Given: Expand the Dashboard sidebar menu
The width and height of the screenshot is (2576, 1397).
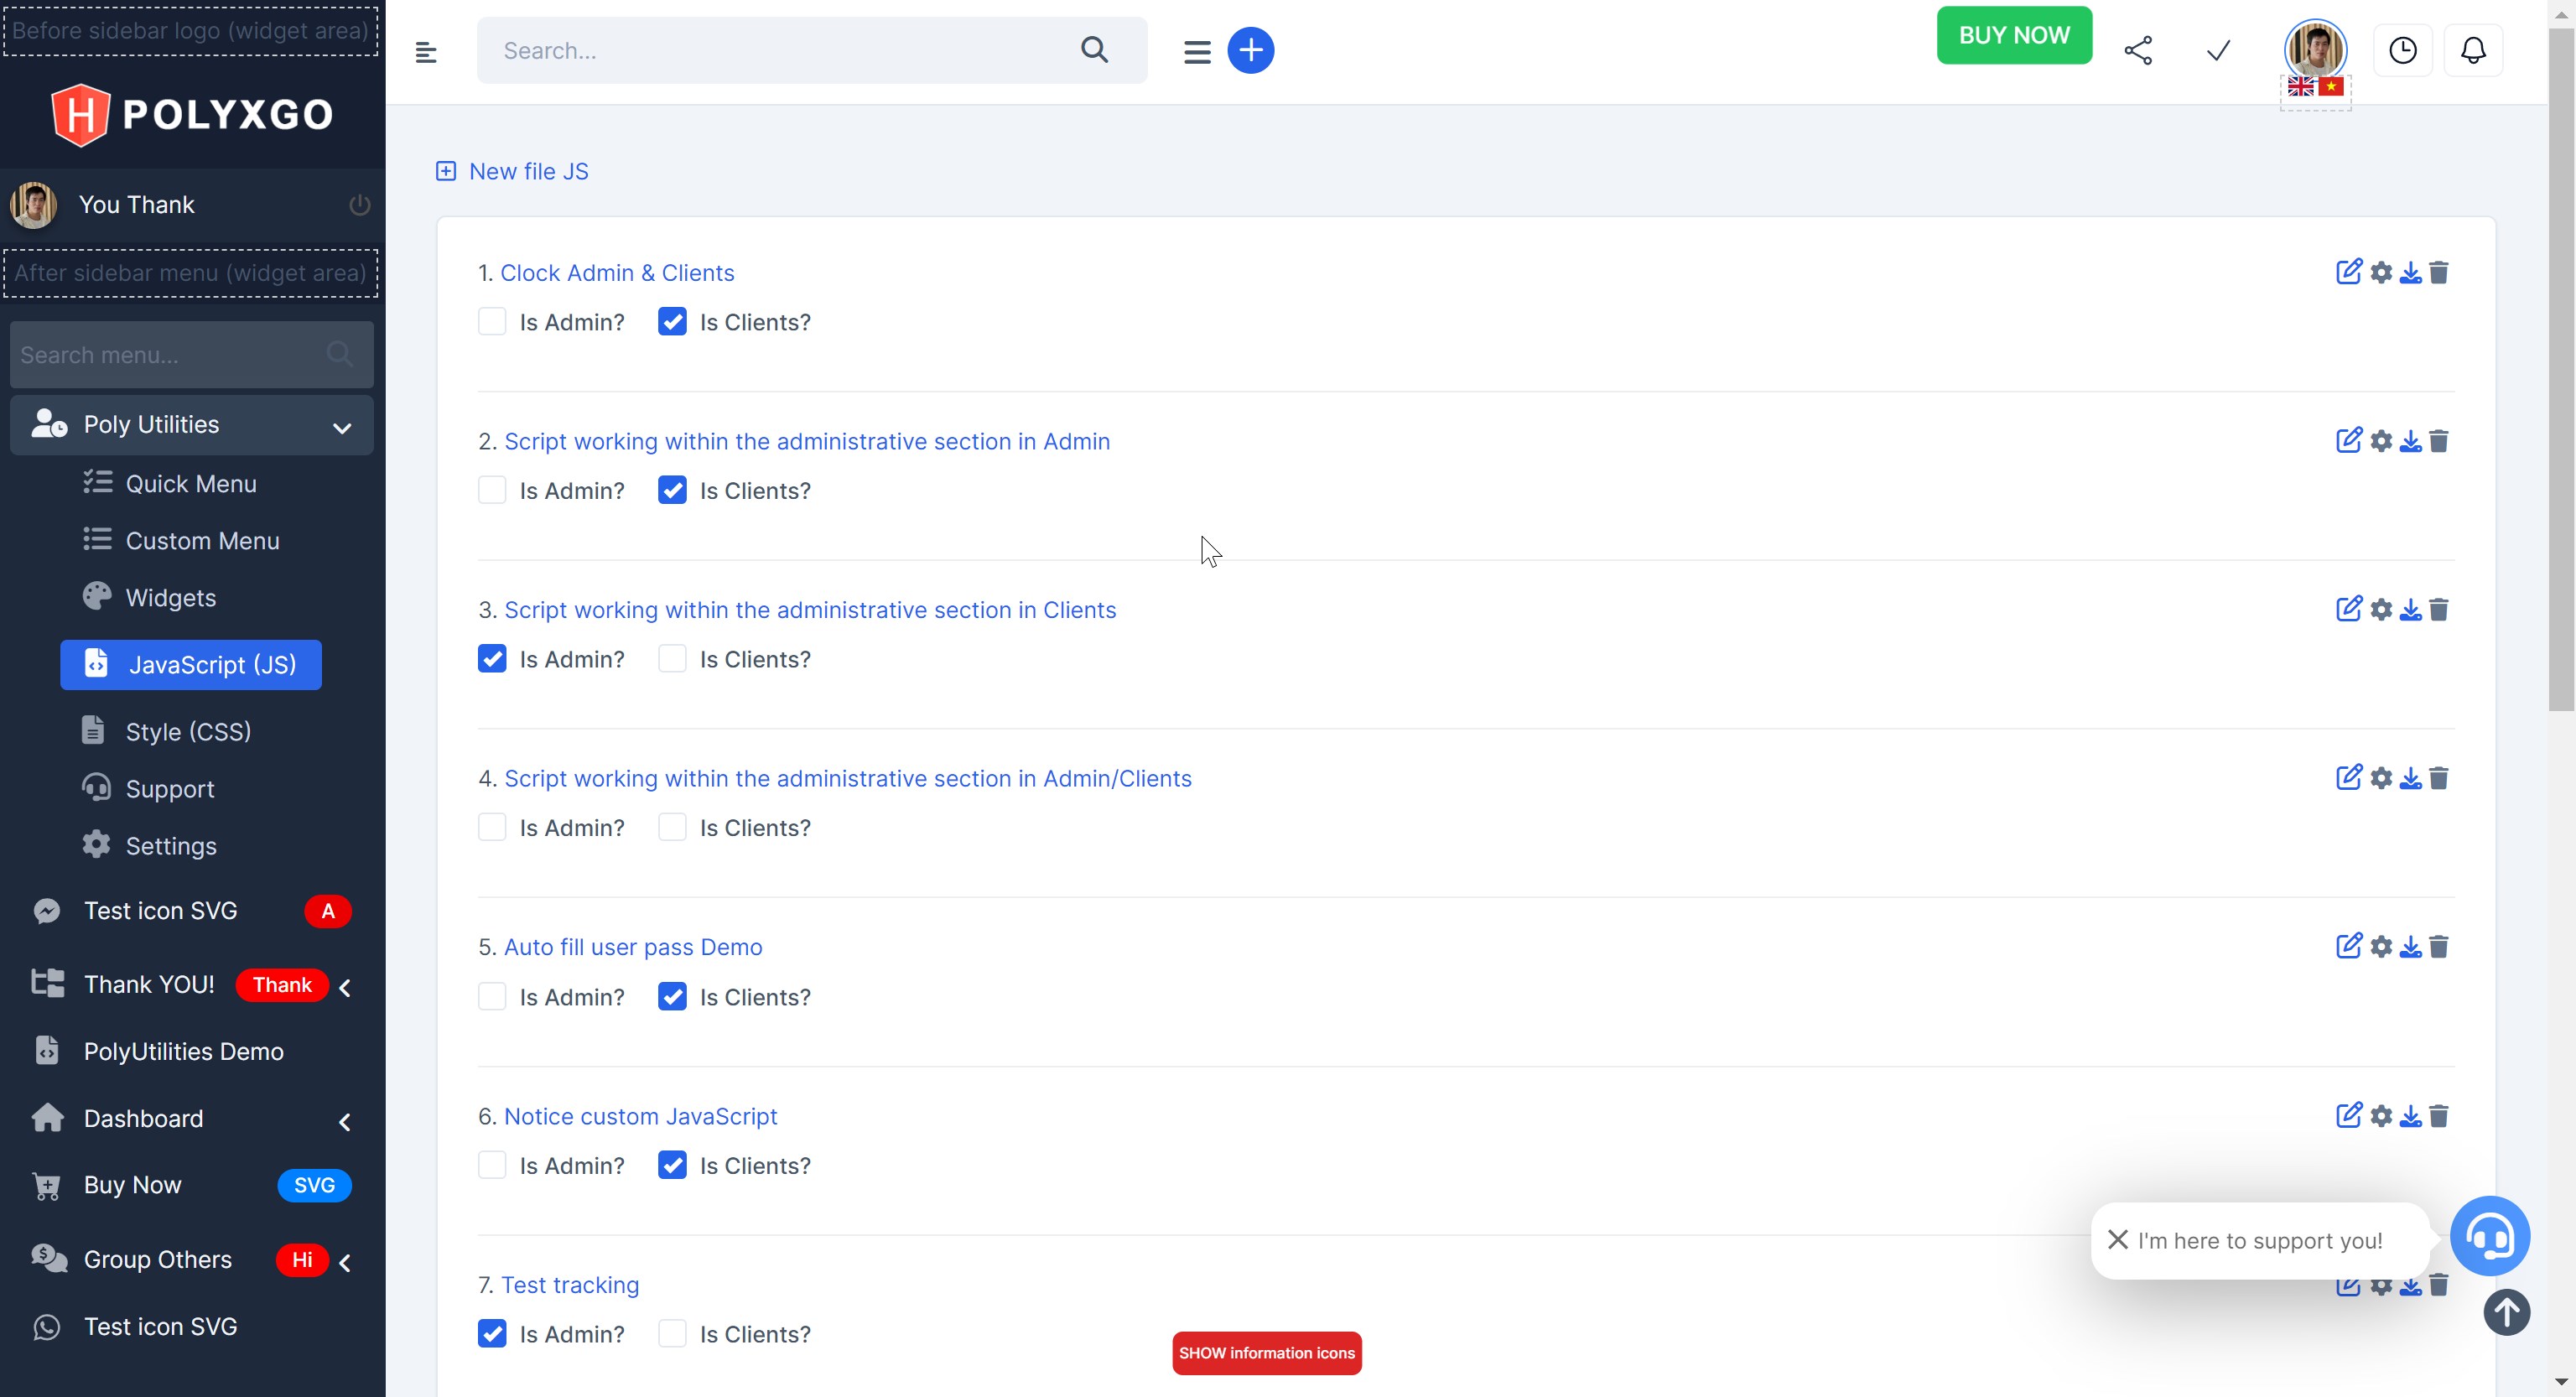Looking at the screenshot, I should 344,1121.
